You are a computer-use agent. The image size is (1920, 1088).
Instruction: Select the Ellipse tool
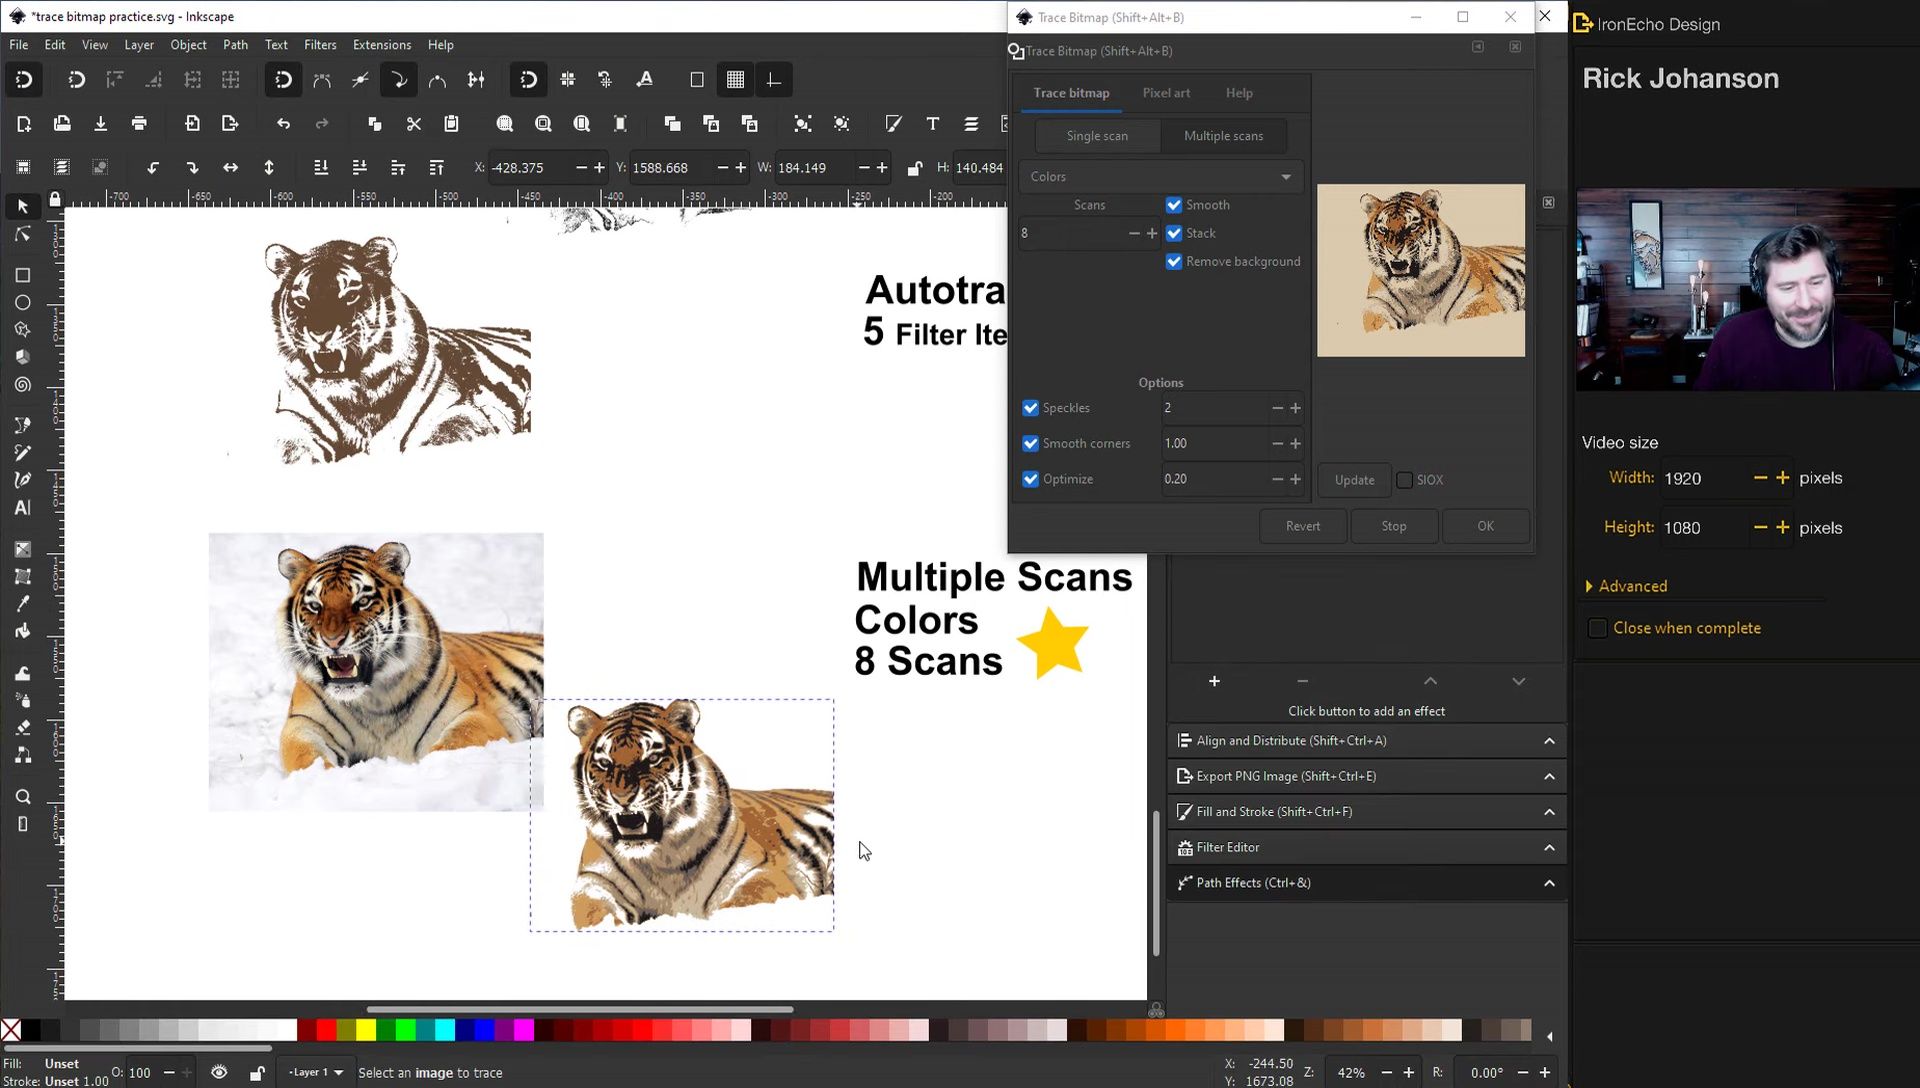point(22,303)
